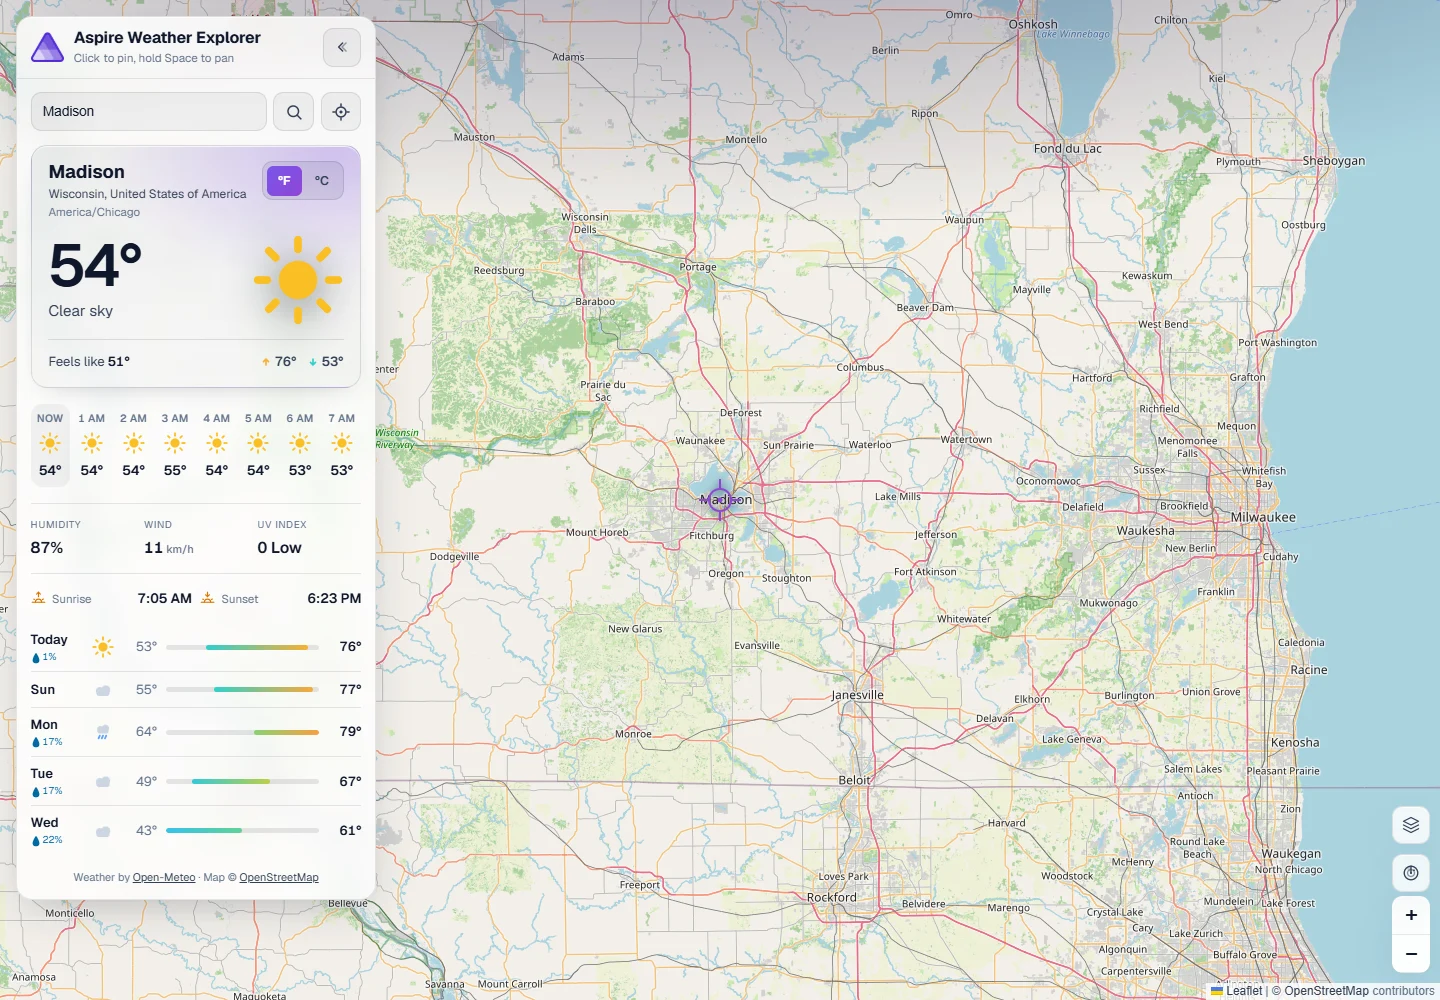Click the Sunset icon
The width and height of the screenshot is (1440, 1000).
[x=208, y=598]
